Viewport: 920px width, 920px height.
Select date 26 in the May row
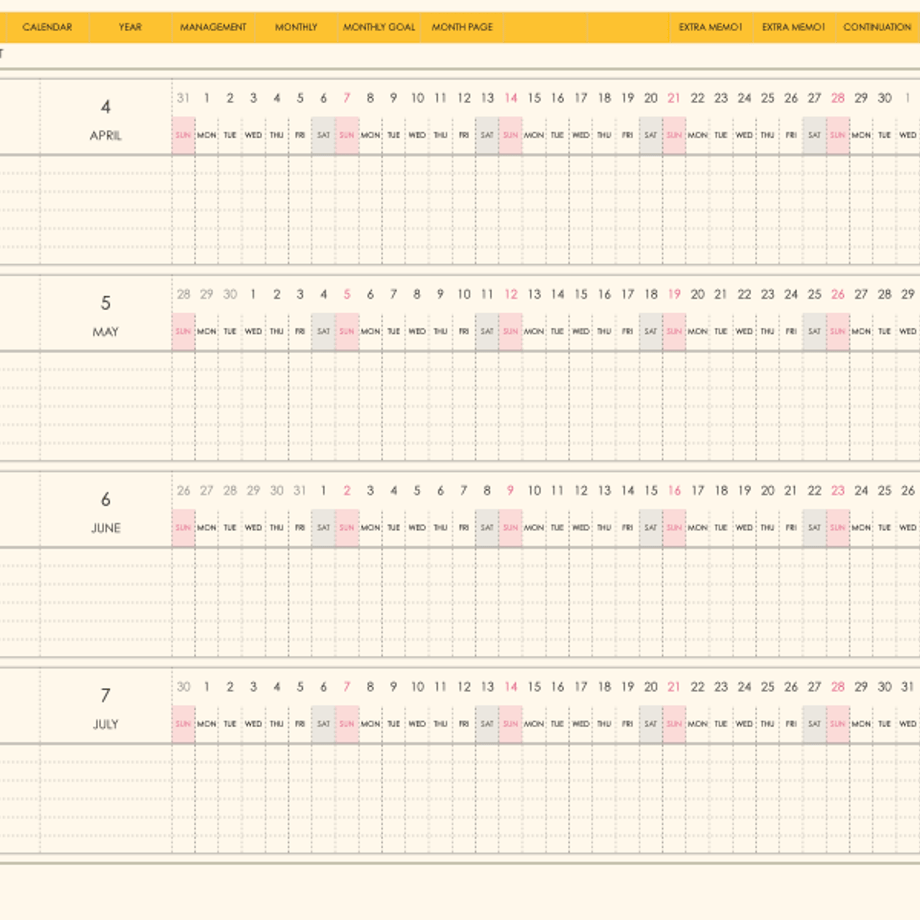(838, 294)
